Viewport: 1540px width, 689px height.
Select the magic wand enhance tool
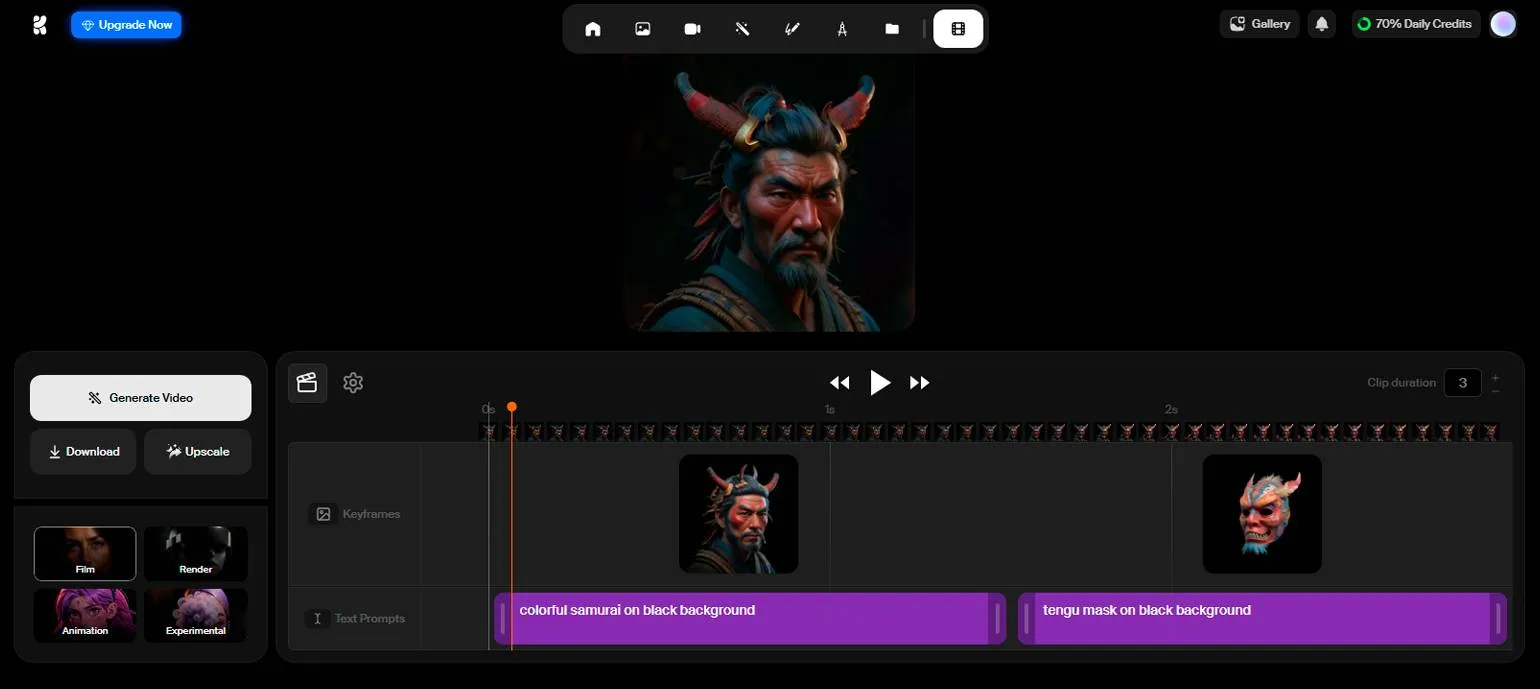[742, 29]
